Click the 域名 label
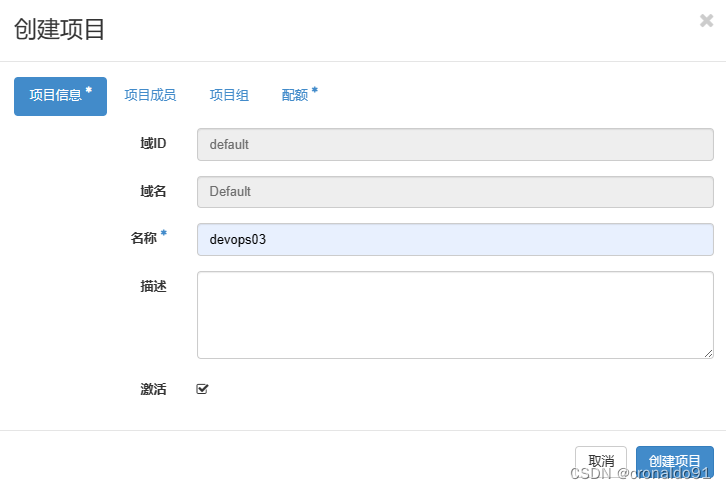The image size is (726, 489). [x=153, y=191]
